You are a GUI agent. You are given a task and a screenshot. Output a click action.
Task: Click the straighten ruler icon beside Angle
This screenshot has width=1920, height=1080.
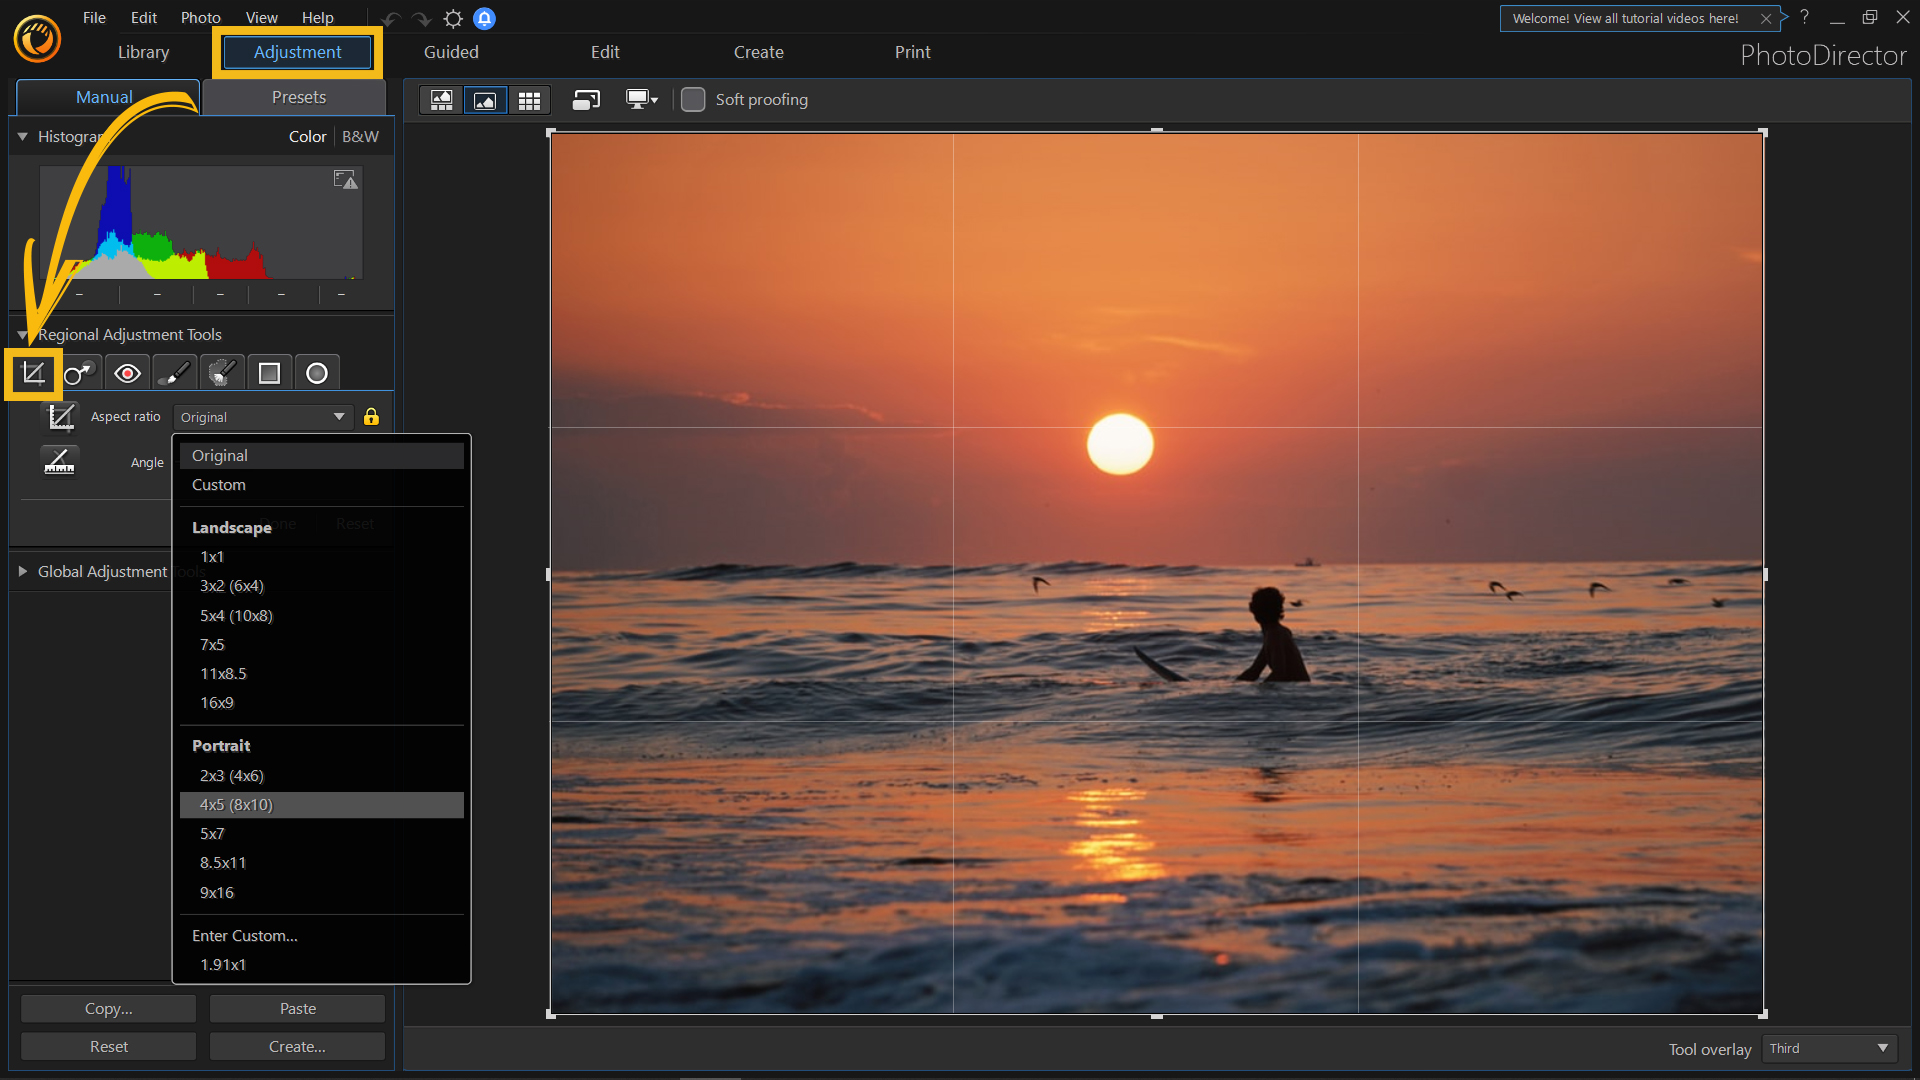point(60,462)
